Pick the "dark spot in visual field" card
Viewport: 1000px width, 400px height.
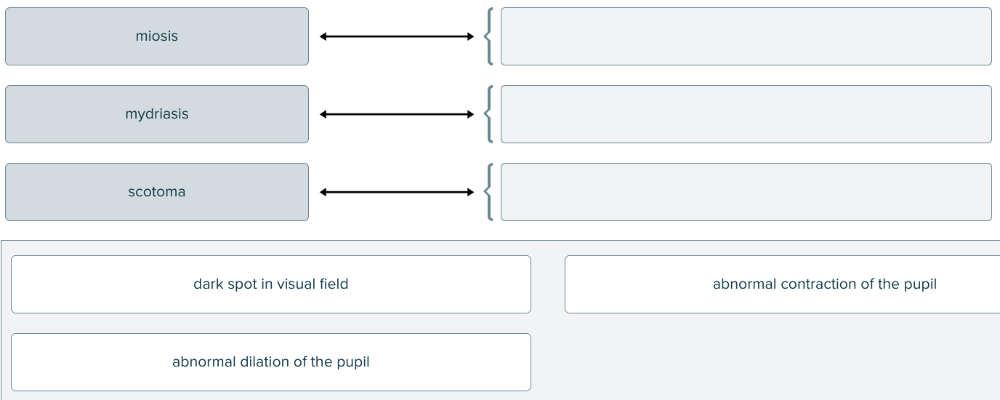click(x=271, y=284)
